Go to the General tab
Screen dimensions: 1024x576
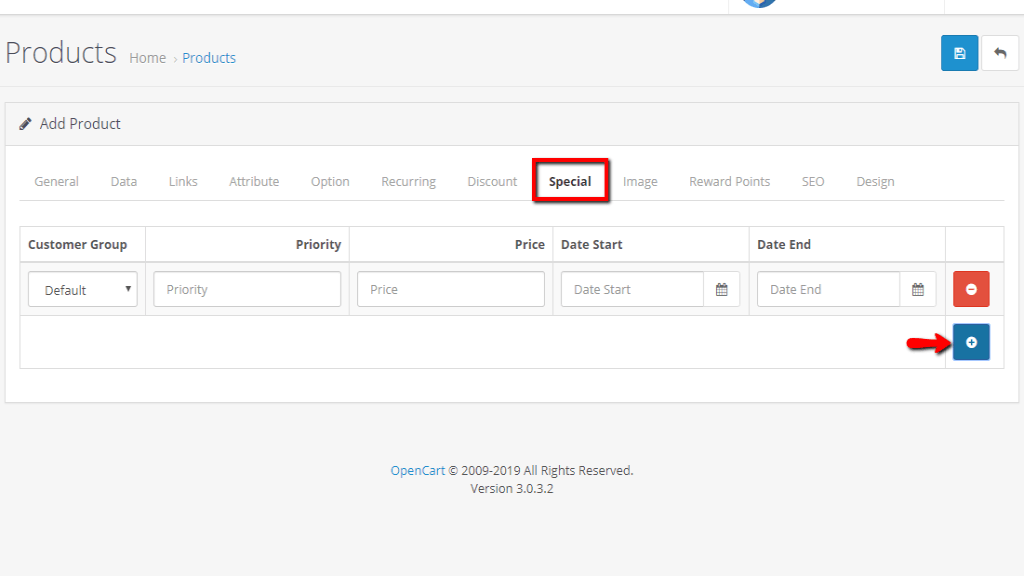tap(56, 181)
